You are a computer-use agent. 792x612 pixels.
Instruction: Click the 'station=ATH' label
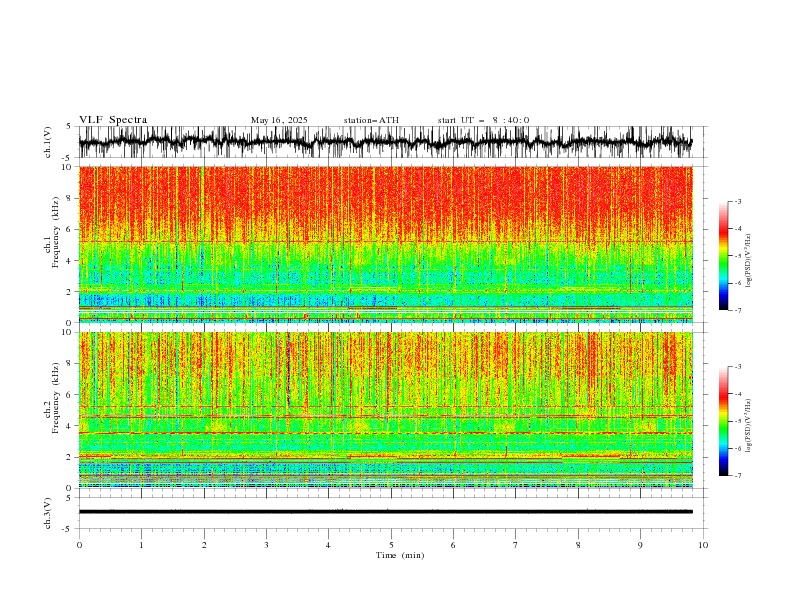point(371,120)
